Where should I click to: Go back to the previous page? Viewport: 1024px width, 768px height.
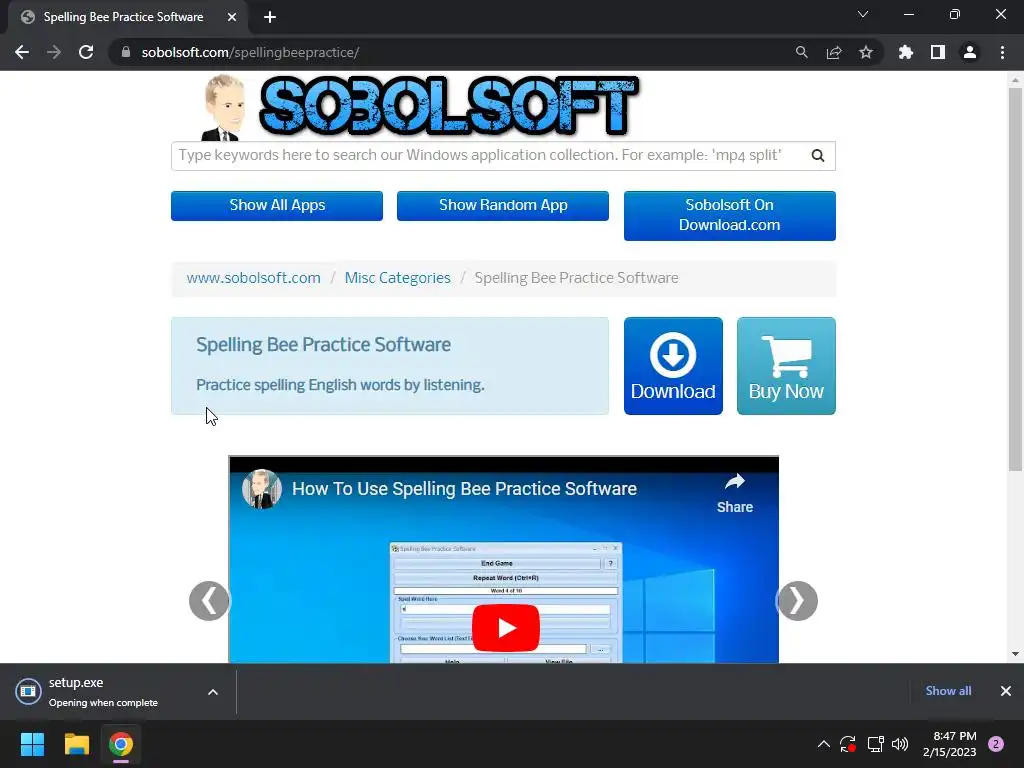(x=22, y=52)
